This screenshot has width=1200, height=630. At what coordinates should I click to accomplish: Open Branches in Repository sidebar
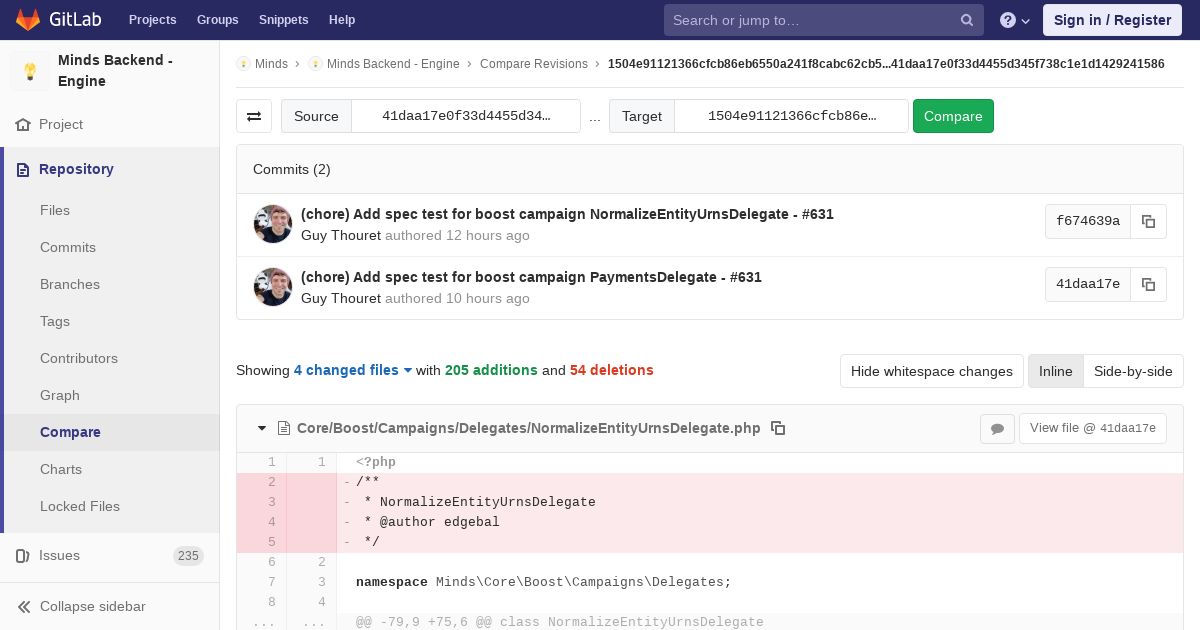point(70,284)
